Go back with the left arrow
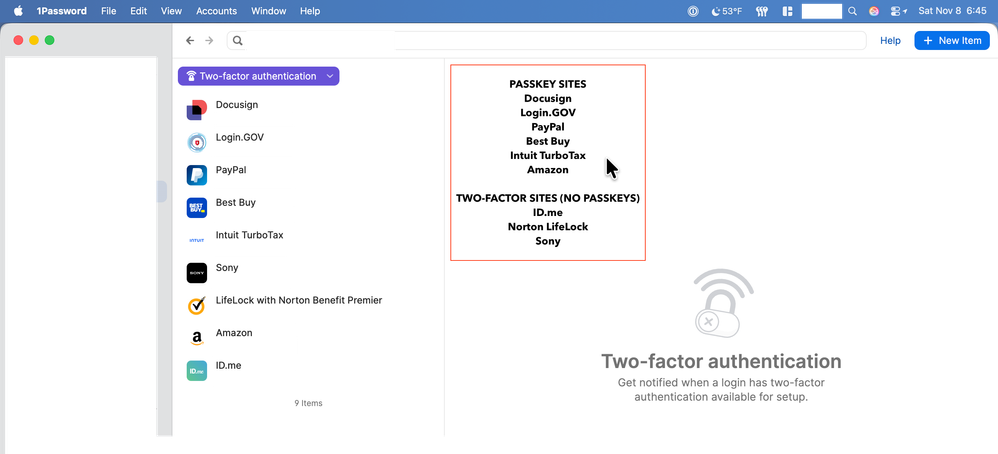Image resolution: width=998 pixels, height=454 pixels. click(x=190, y=41)
